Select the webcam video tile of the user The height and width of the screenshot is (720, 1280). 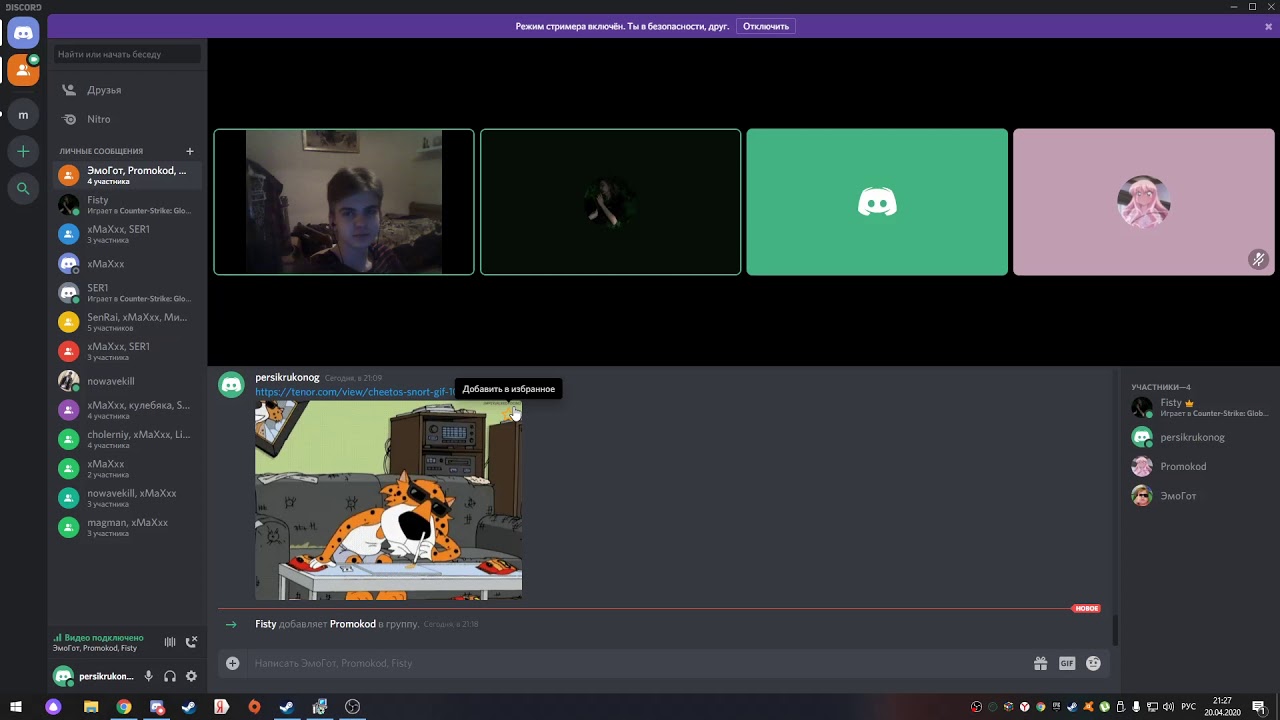pyautogui.click(x=344, y=202)
